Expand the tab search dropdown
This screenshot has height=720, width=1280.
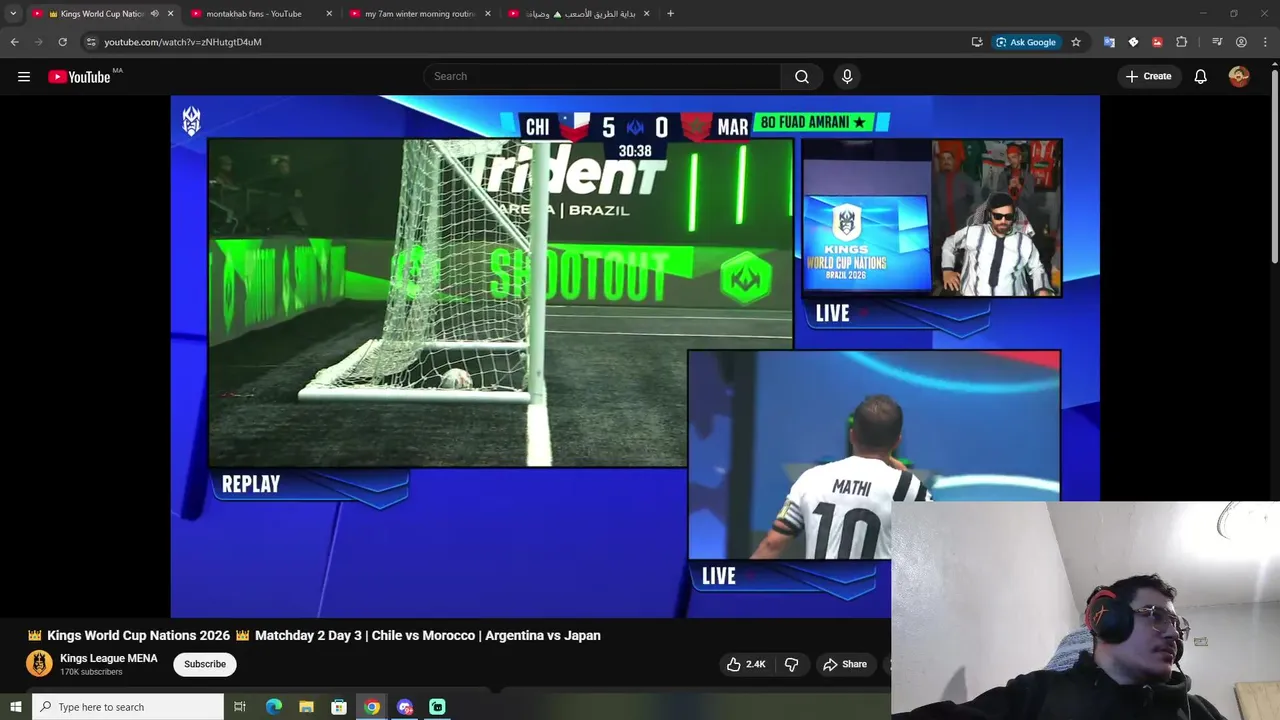pos(13,14)
